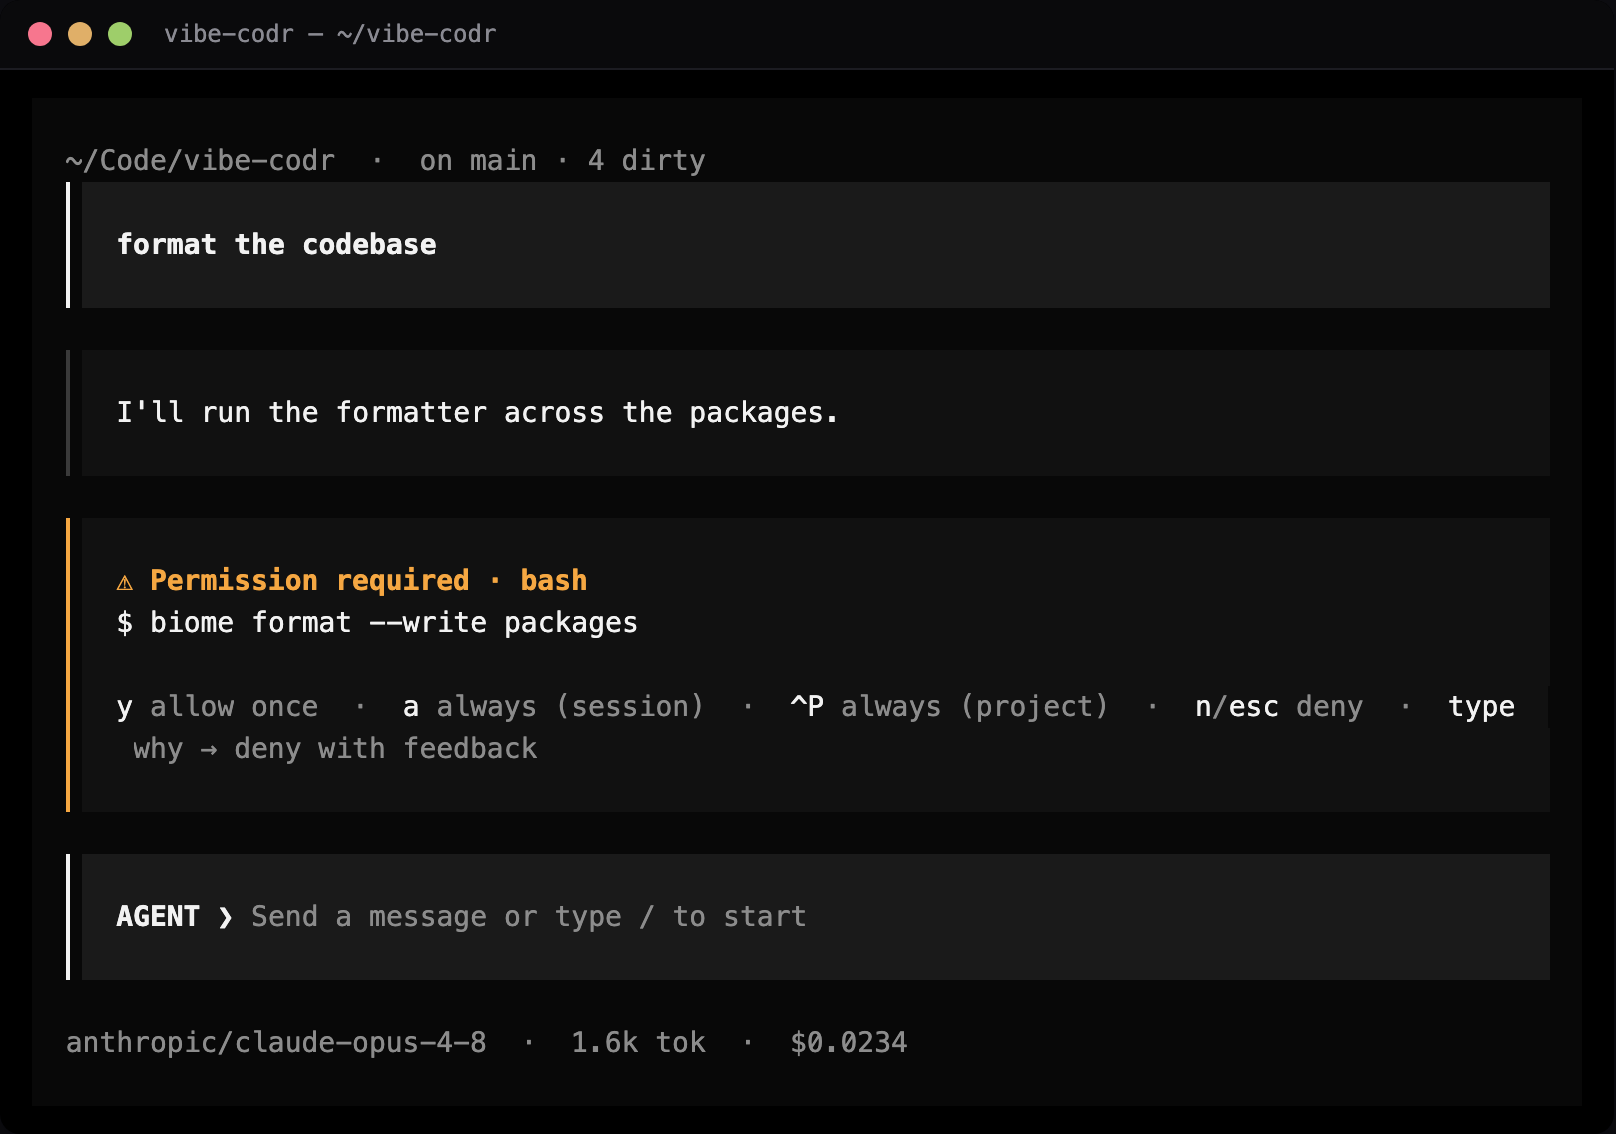
Task: Choose 'n/esc deny' option
Action: click(x=1279, y=707)
